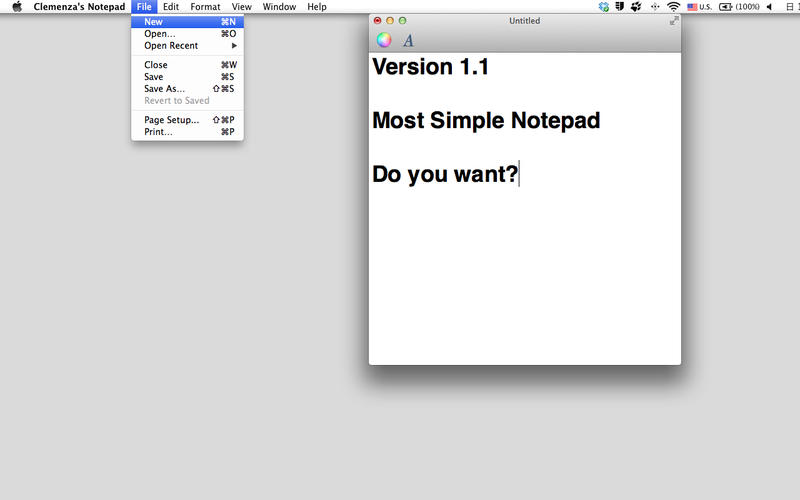Click the Untitled window title bar text
This screenshot has height=500, width=800.
[x=524, y=20]
